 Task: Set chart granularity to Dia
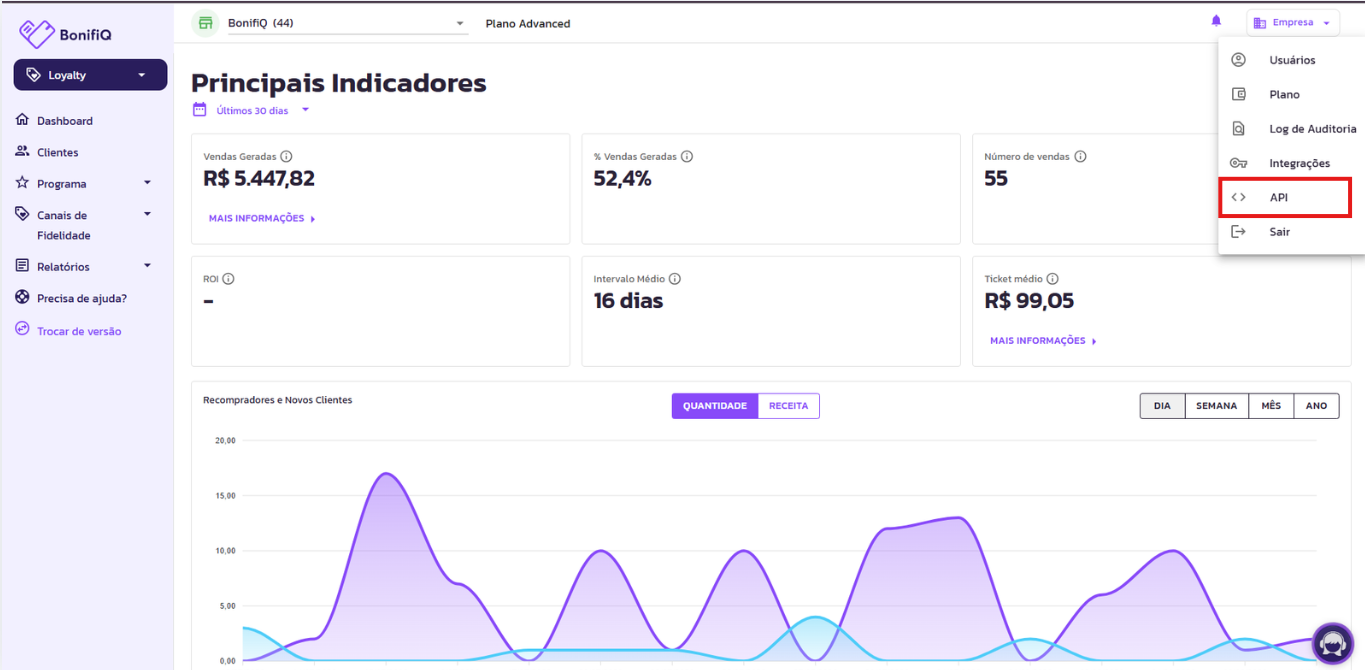click(x=1162, y=406)
